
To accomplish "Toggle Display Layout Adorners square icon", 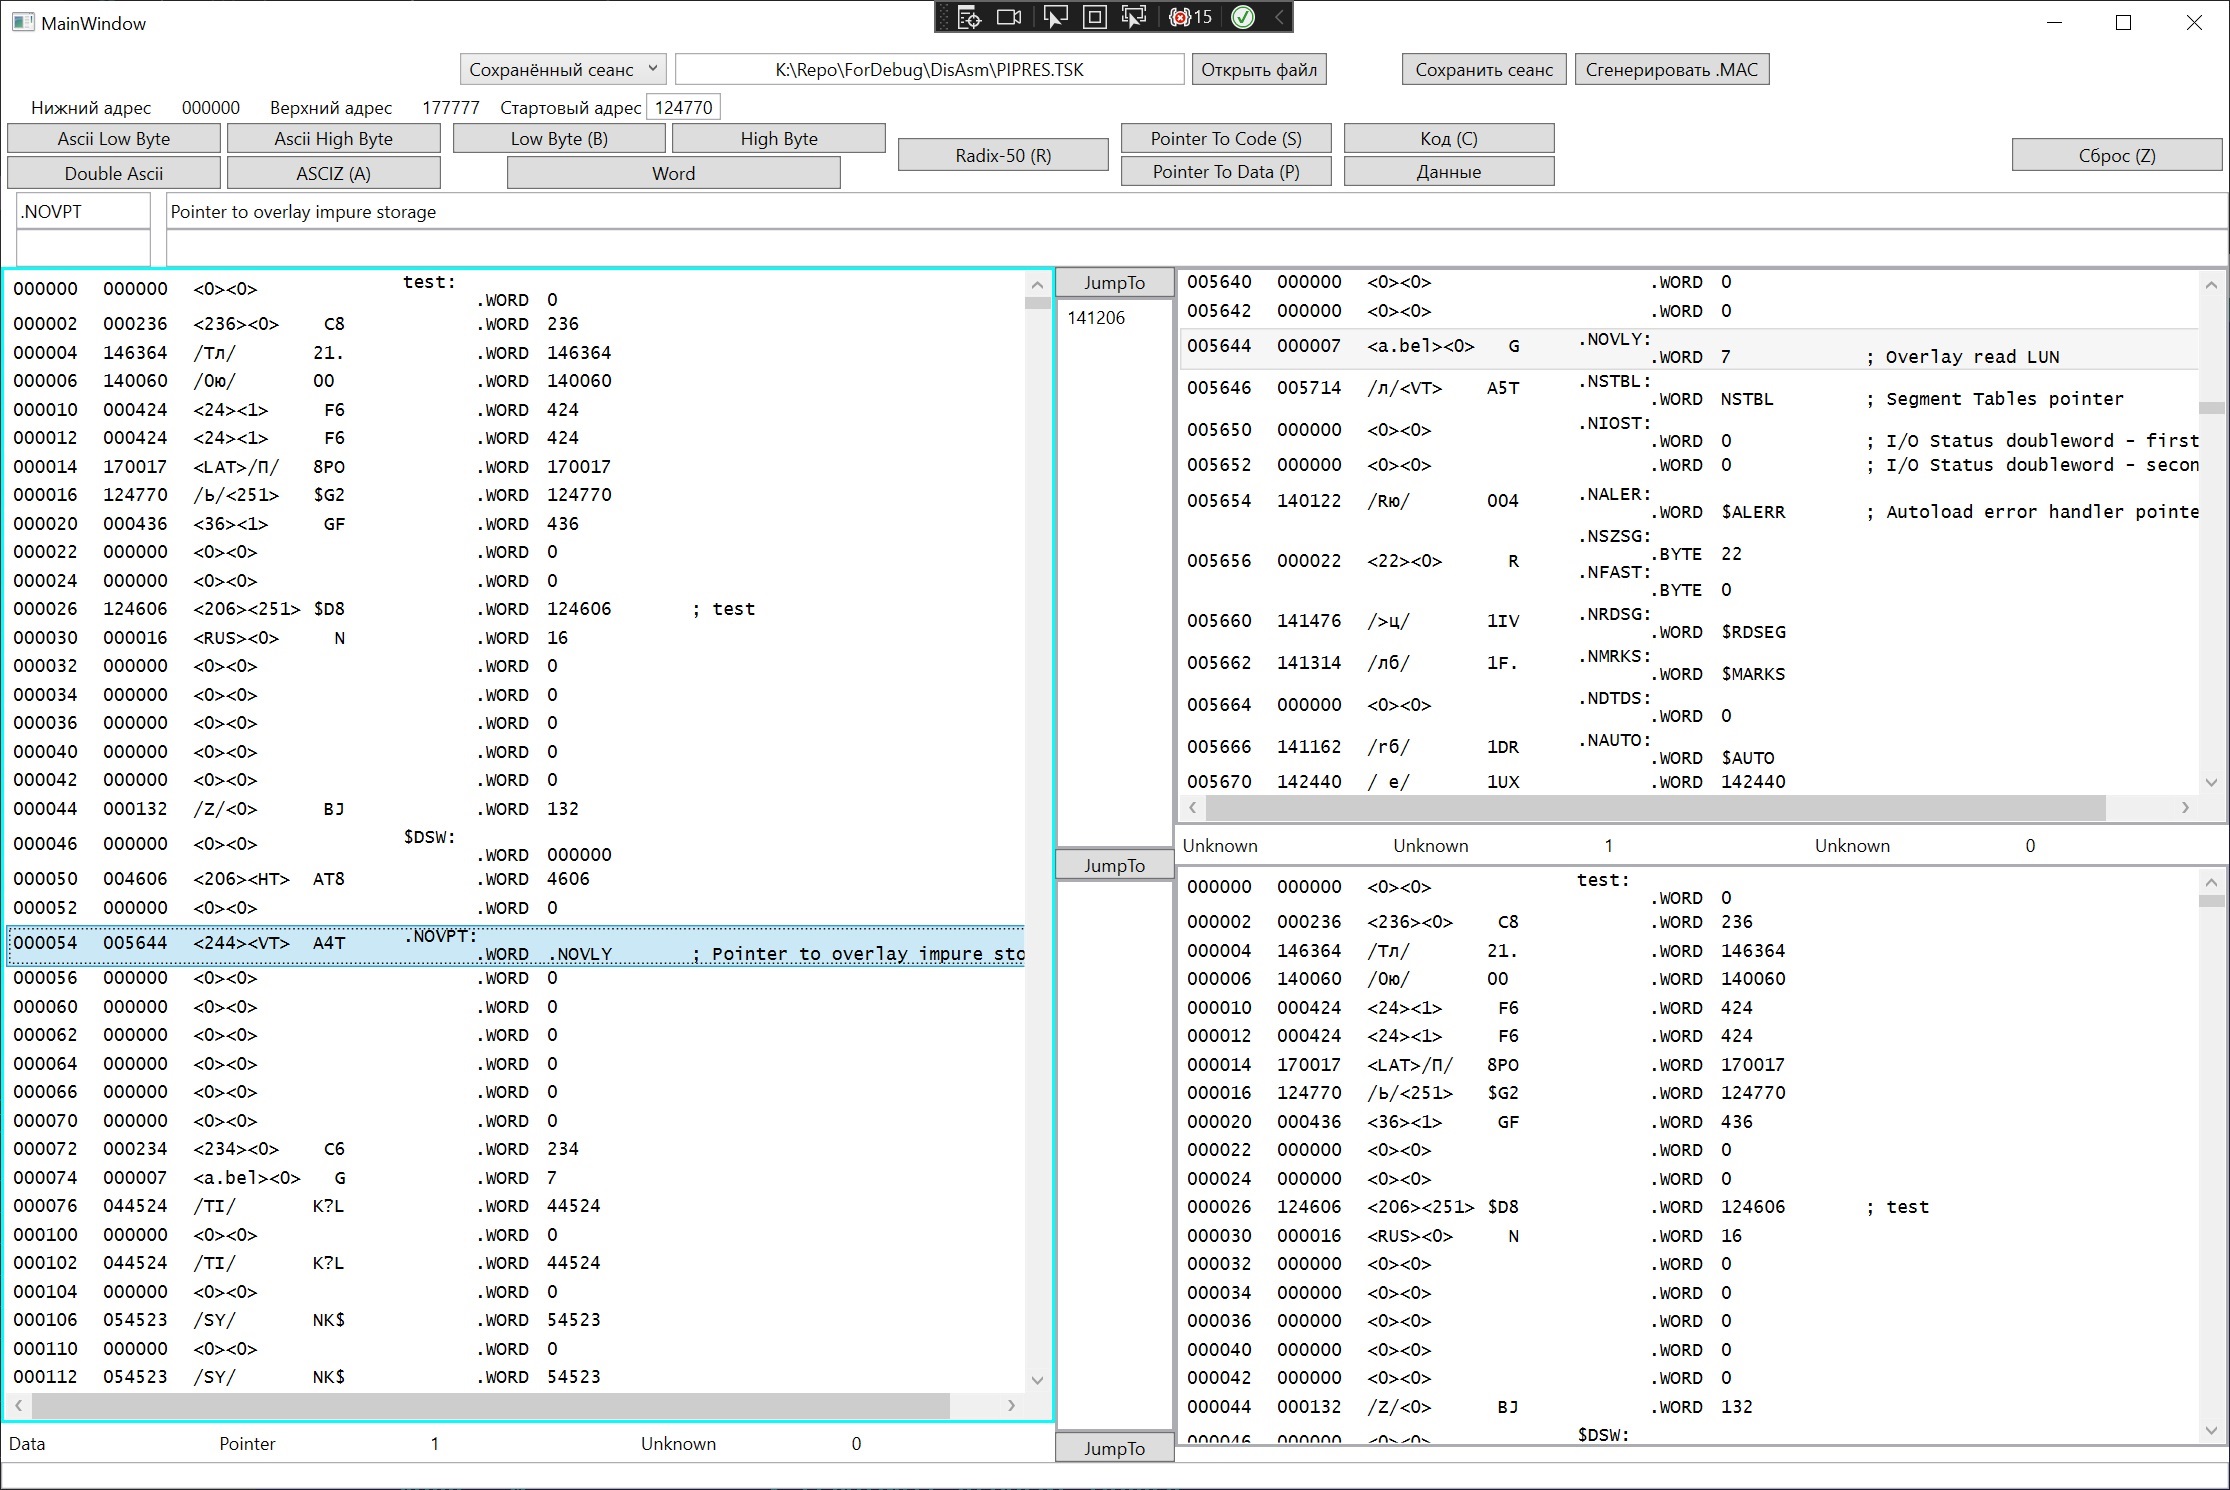I will 1095,17.
